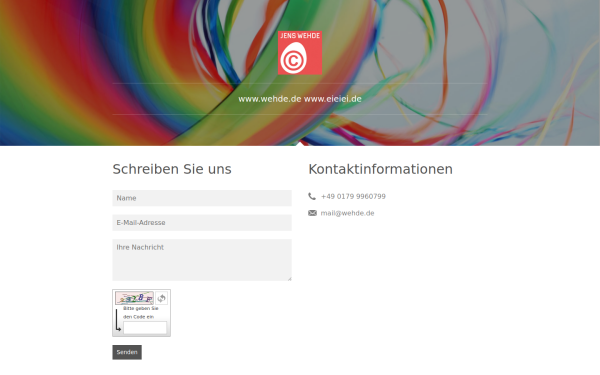
Task: Focus the Name input field
Action: tap(202, 198)
